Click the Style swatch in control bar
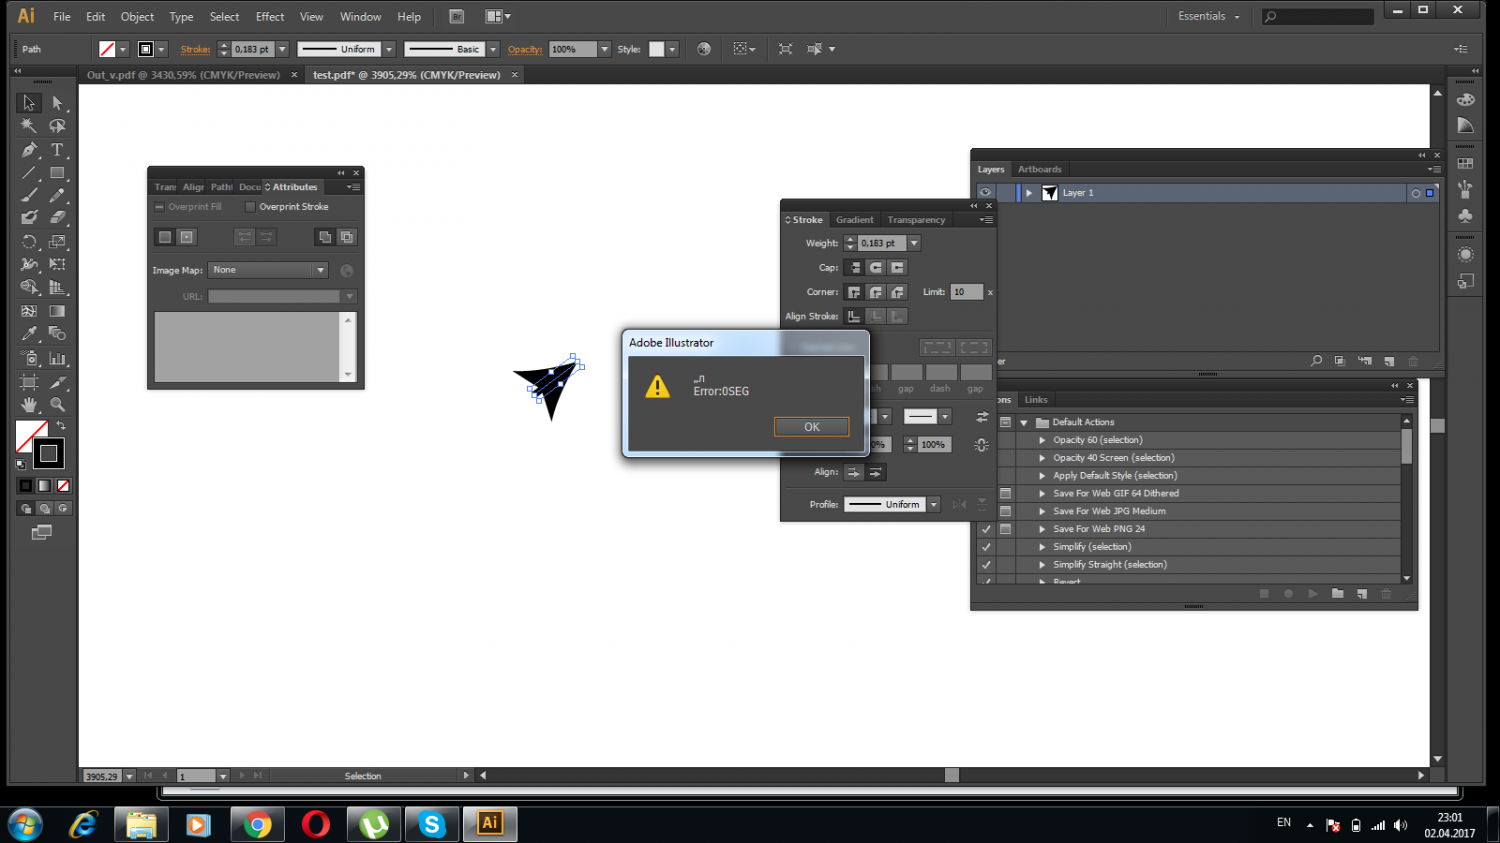The image size is (1500, 843). pyautogui.click(x=657, y=49)
